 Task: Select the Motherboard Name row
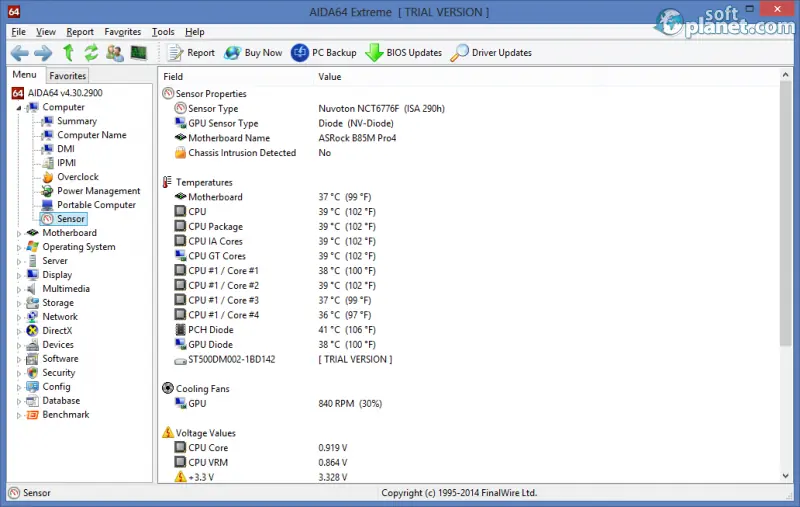point(468,138)
